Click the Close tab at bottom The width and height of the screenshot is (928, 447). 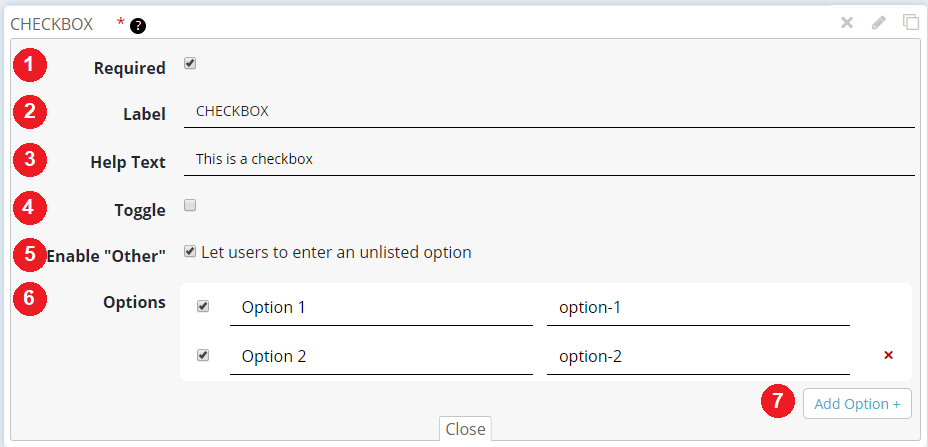click(x=465, y=429)
